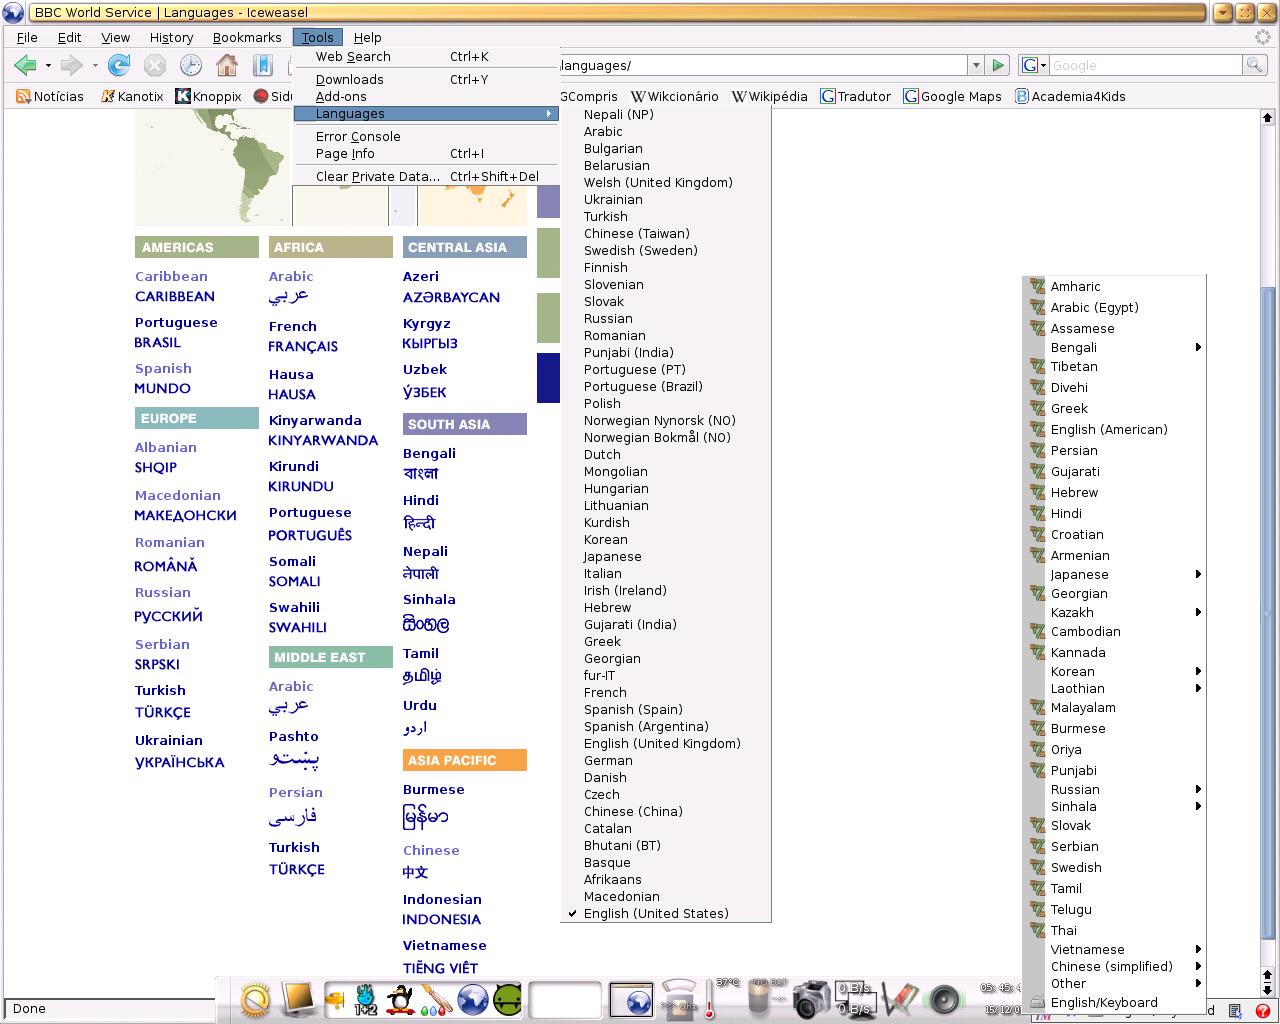Go back with the green arrow

[25, 66]
